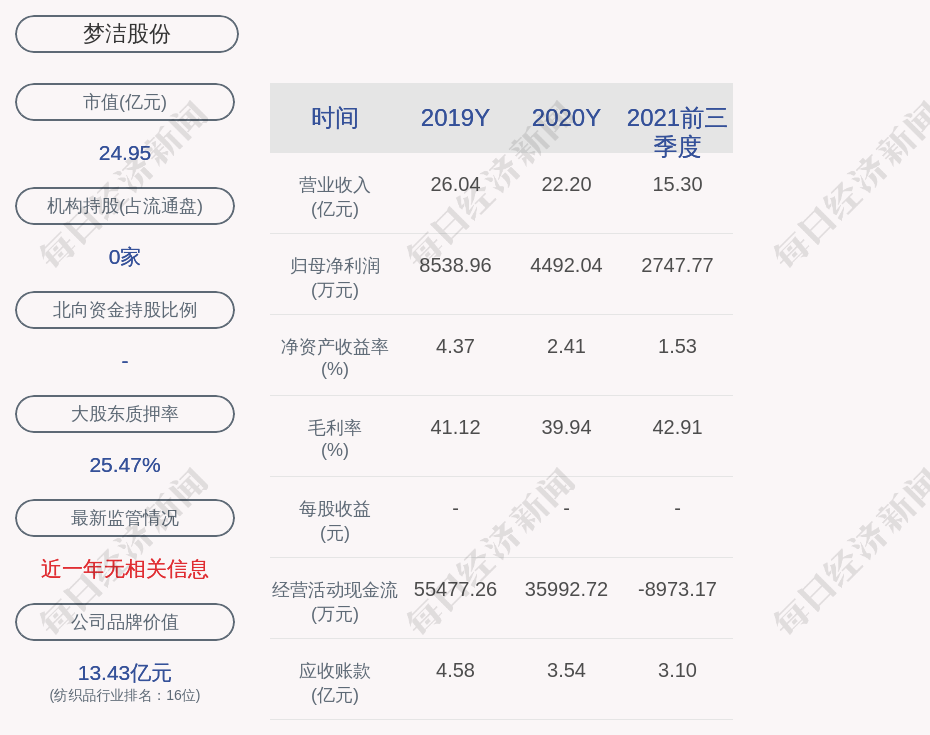
Task: Click the 梦洁股份 company name pill
Action: (x=126, y=34)
